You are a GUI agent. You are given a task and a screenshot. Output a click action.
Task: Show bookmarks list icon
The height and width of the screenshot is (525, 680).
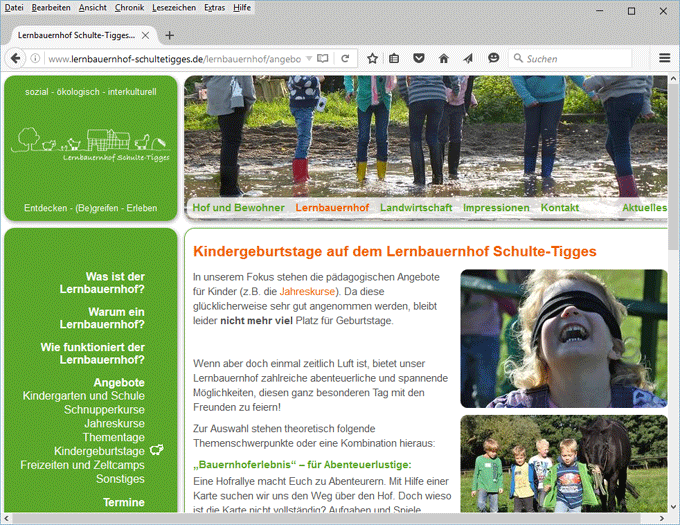(394, 58)
